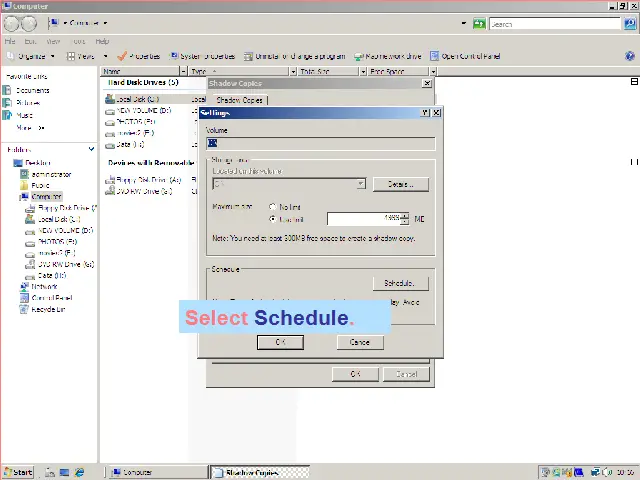Close the Settings dialog
Image resolution: width=640 pixels, height=480 pixels.
[436, 113]
